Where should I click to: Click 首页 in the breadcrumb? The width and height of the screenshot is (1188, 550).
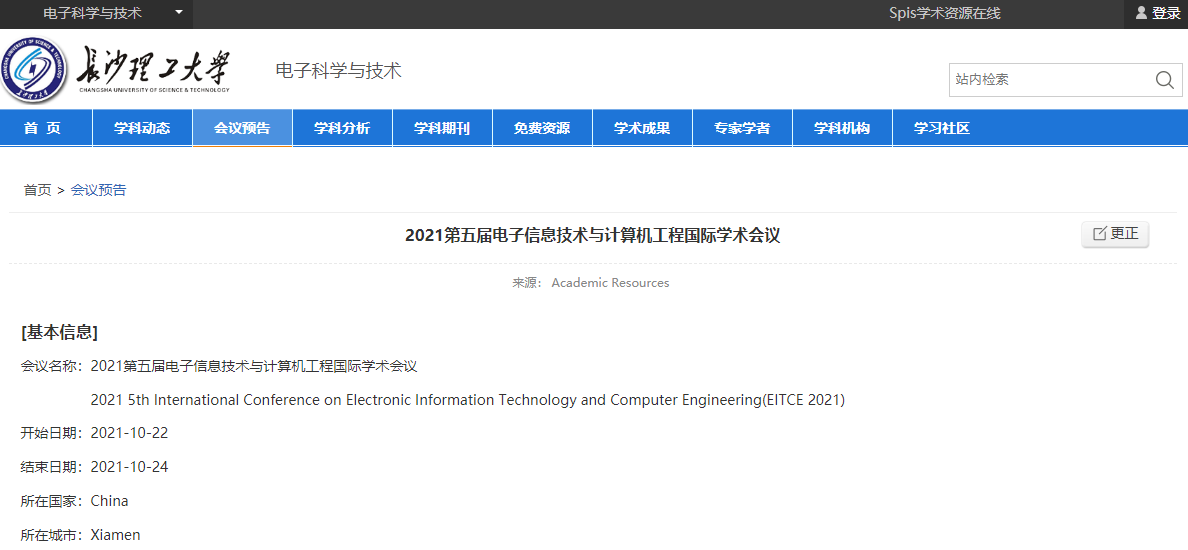37,190
